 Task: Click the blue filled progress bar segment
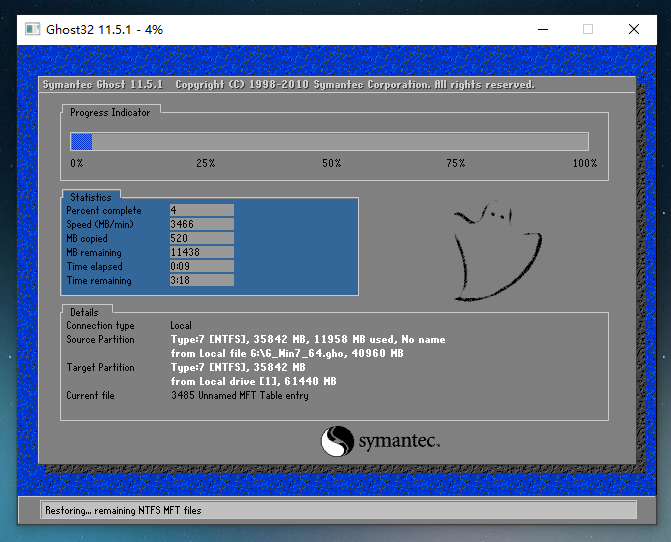(x=82, y=141)
